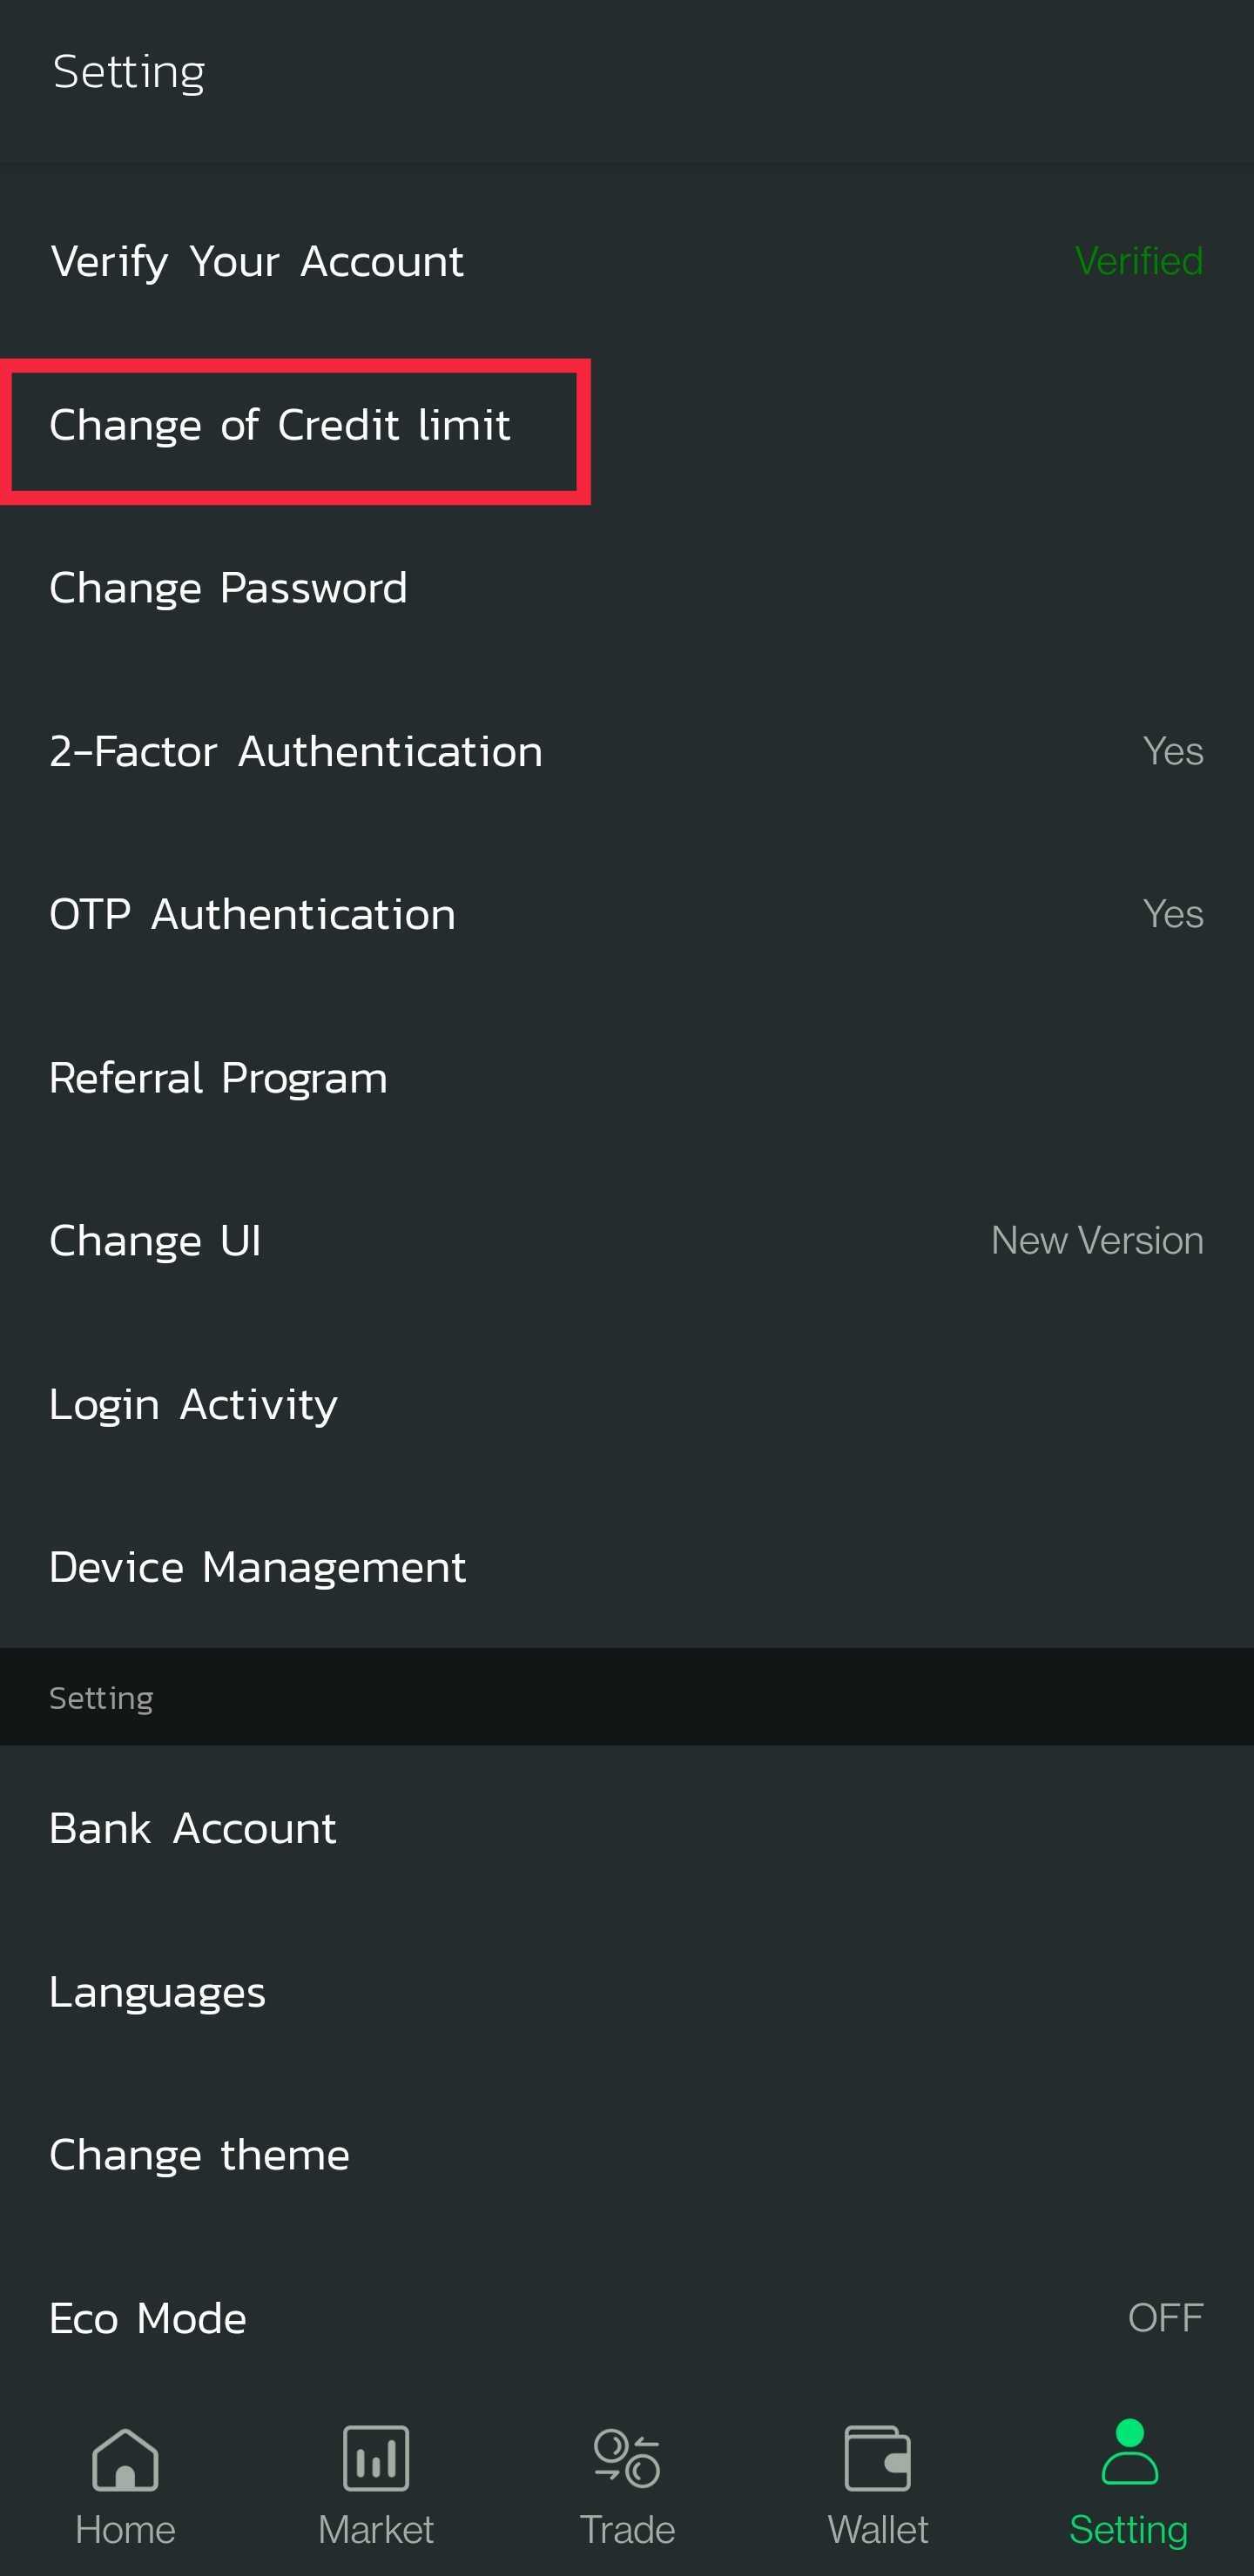Viewport: 1254px width, 2576px height.
Task: Tap the Trade exchange icon
Action: point(627,2460)
